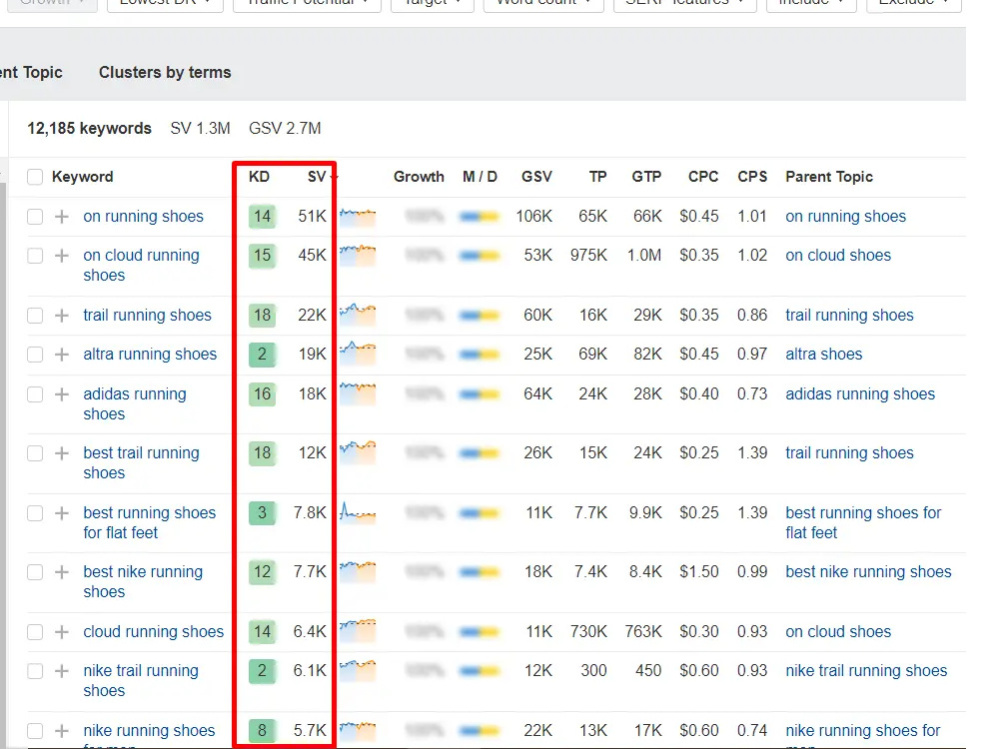Click the GTP column header
Image resolution: width=1000 pixels, height=749 pixels.
(646, 177)
